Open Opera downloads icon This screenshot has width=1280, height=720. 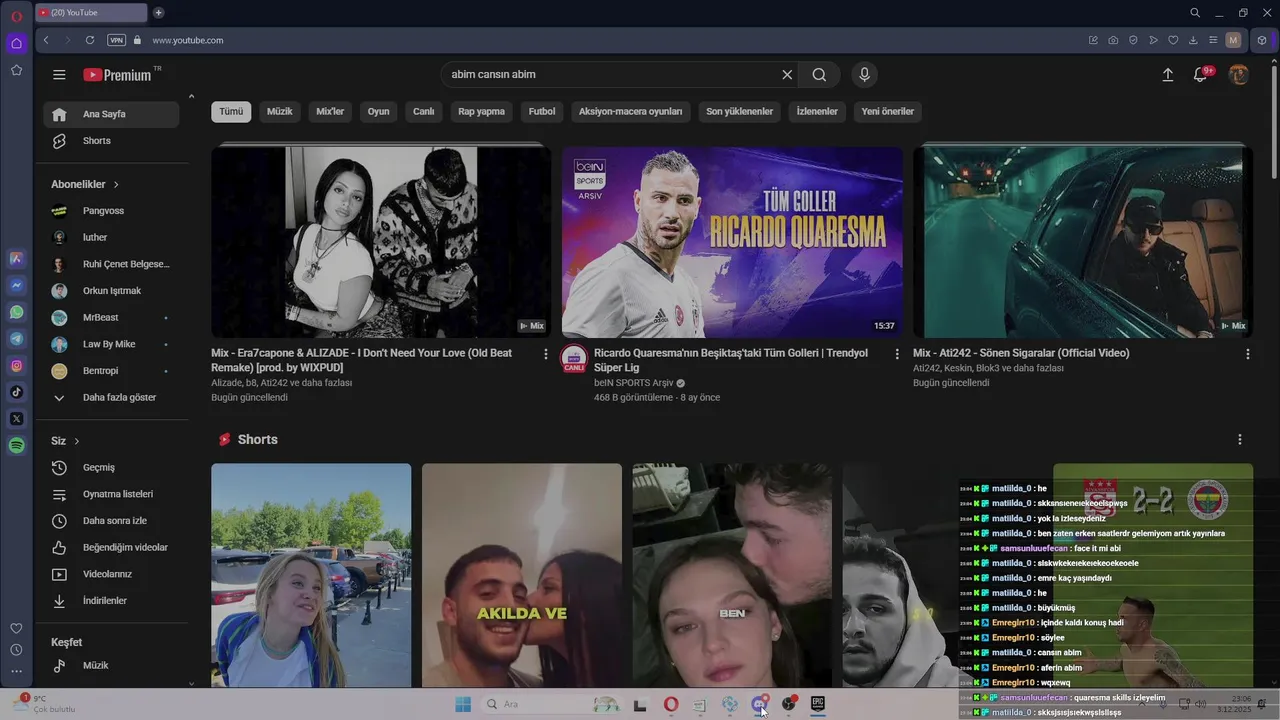pos(1193,40)
